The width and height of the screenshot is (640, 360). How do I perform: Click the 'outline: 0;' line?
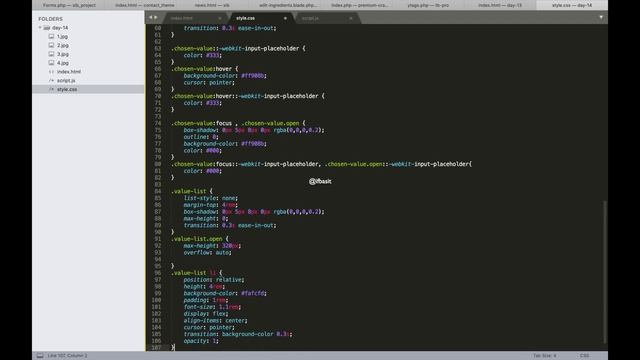201,137
